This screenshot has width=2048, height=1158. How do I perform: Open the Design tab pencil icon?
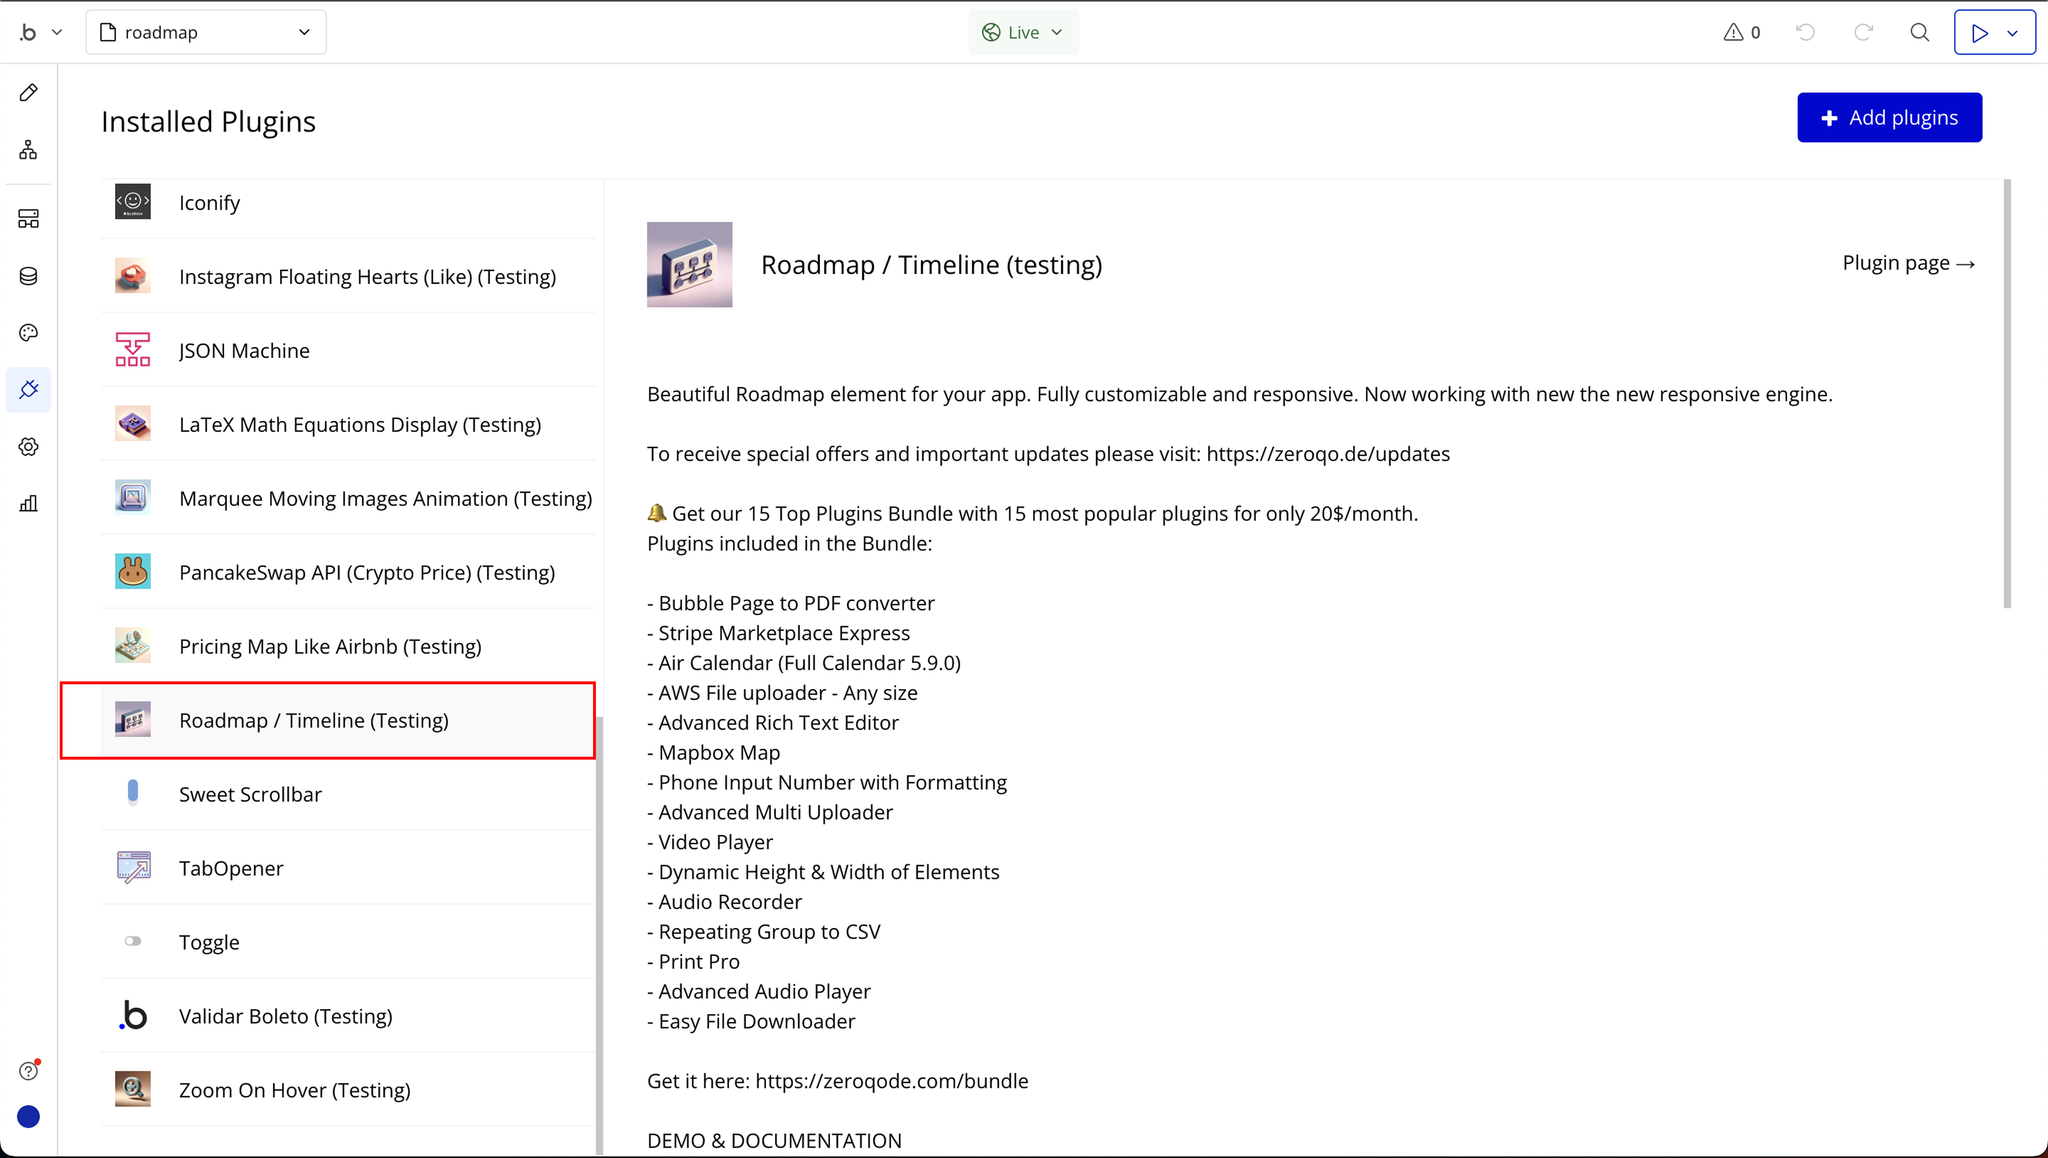click(29, 93)
